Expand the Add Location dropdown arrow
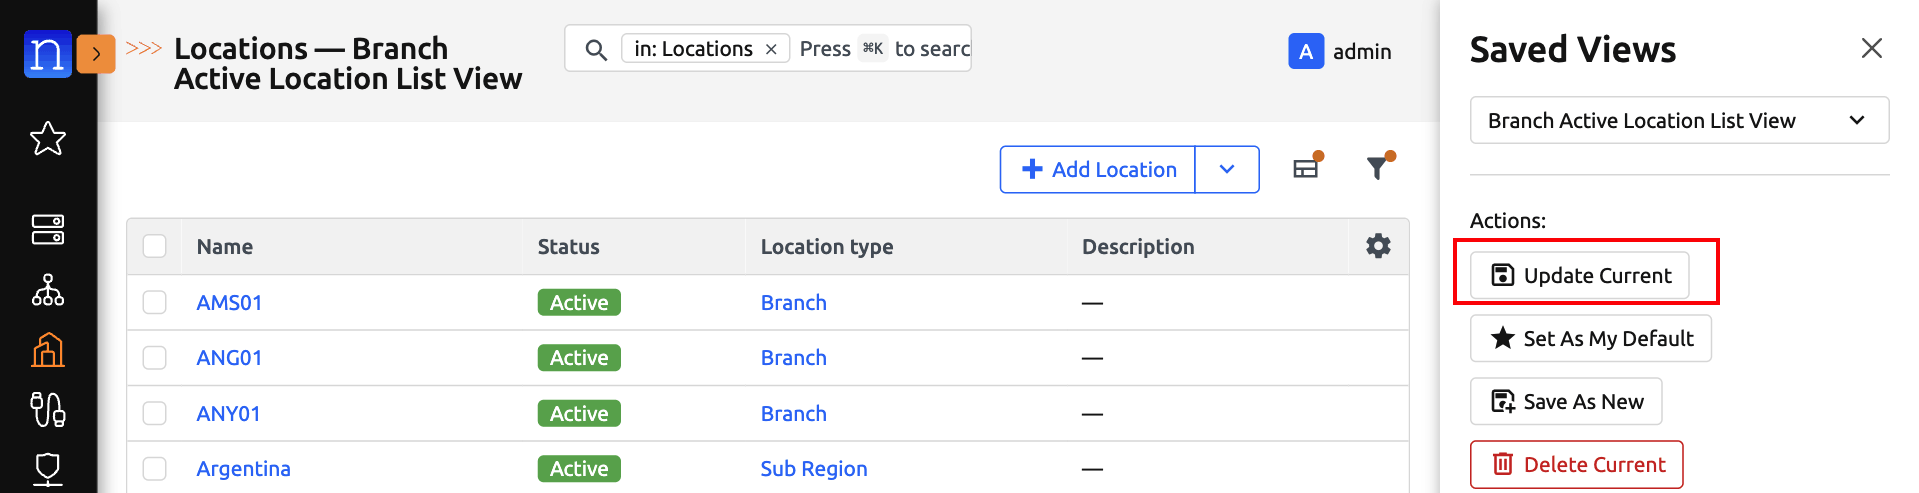1919x493 pixels. point(1227,169)
